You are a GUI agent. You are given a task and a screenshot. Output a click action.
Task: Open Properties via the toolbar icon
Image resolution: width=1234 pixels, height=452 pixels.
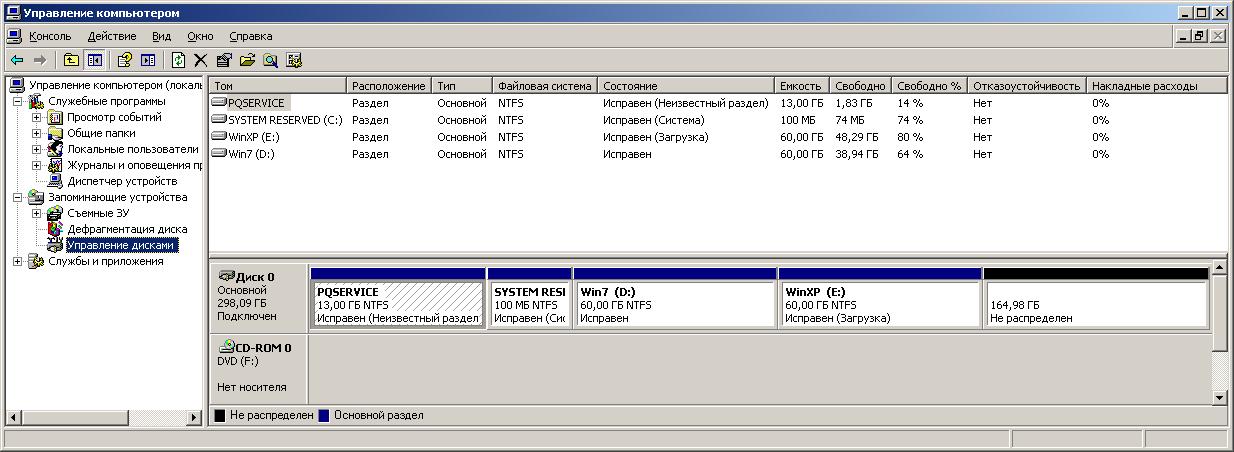[224, 60]
